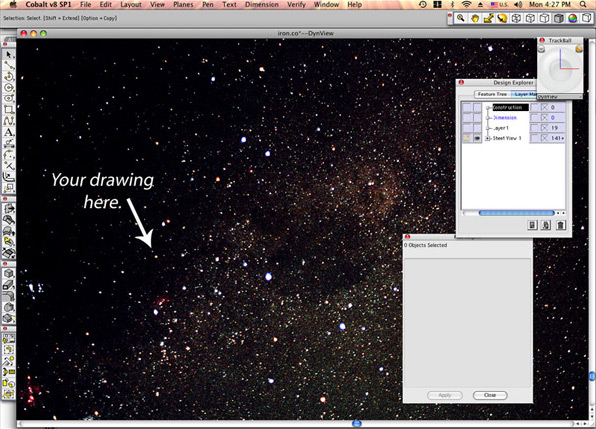Image resolution: width=596 pixels, height=429 pixels.
Task: Select the arrow selection tool in left palette
Action: [8, 55]
